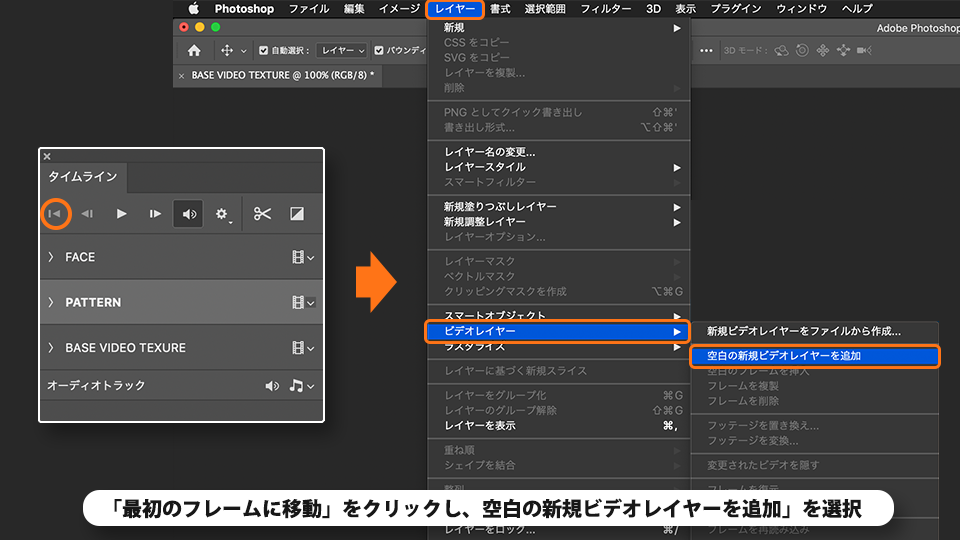
Task: Open the プラグイン menu
Action: pyautogui.click(x=736, y=9)
